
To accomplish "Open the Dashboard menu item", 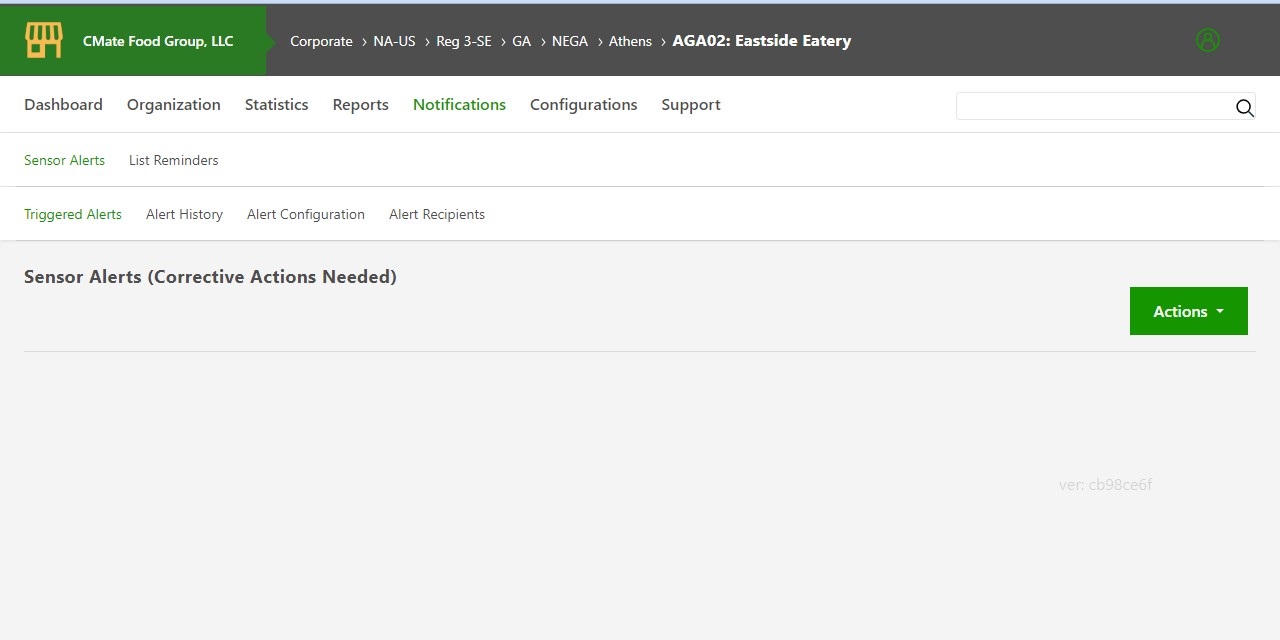I will pos(63,104).
